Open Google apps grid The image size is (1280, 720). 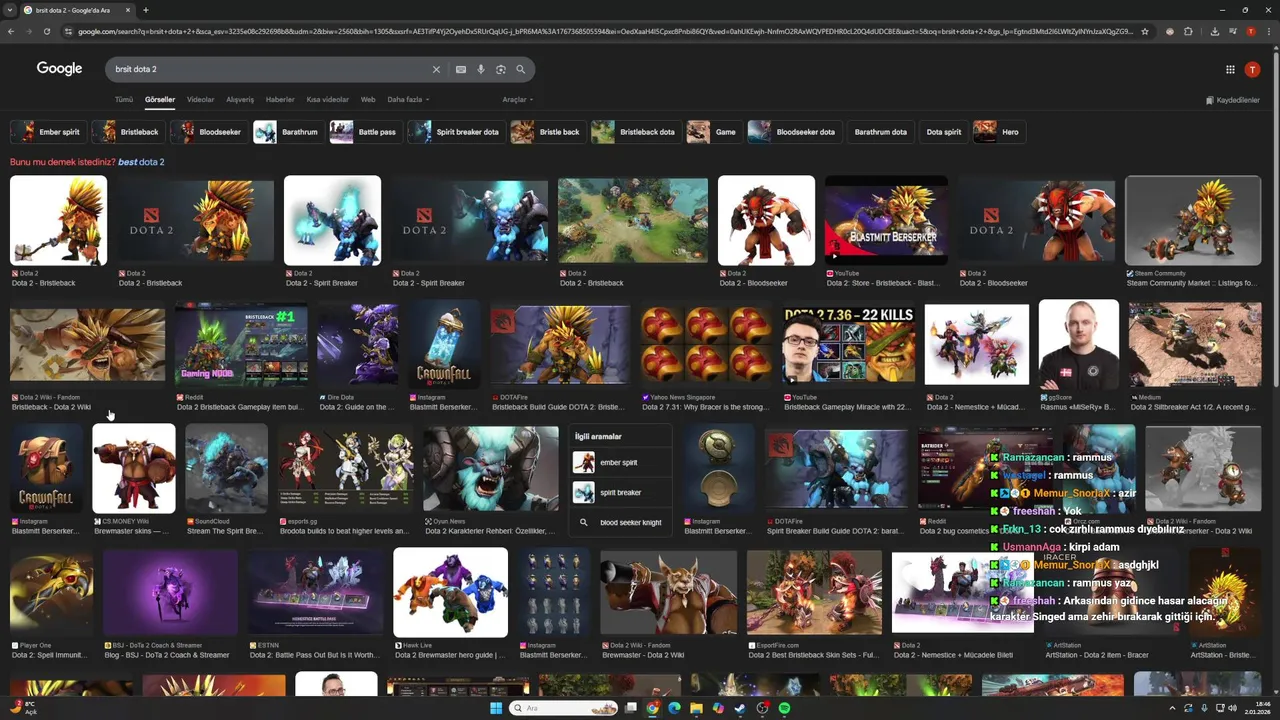[x=1230, y=69]
